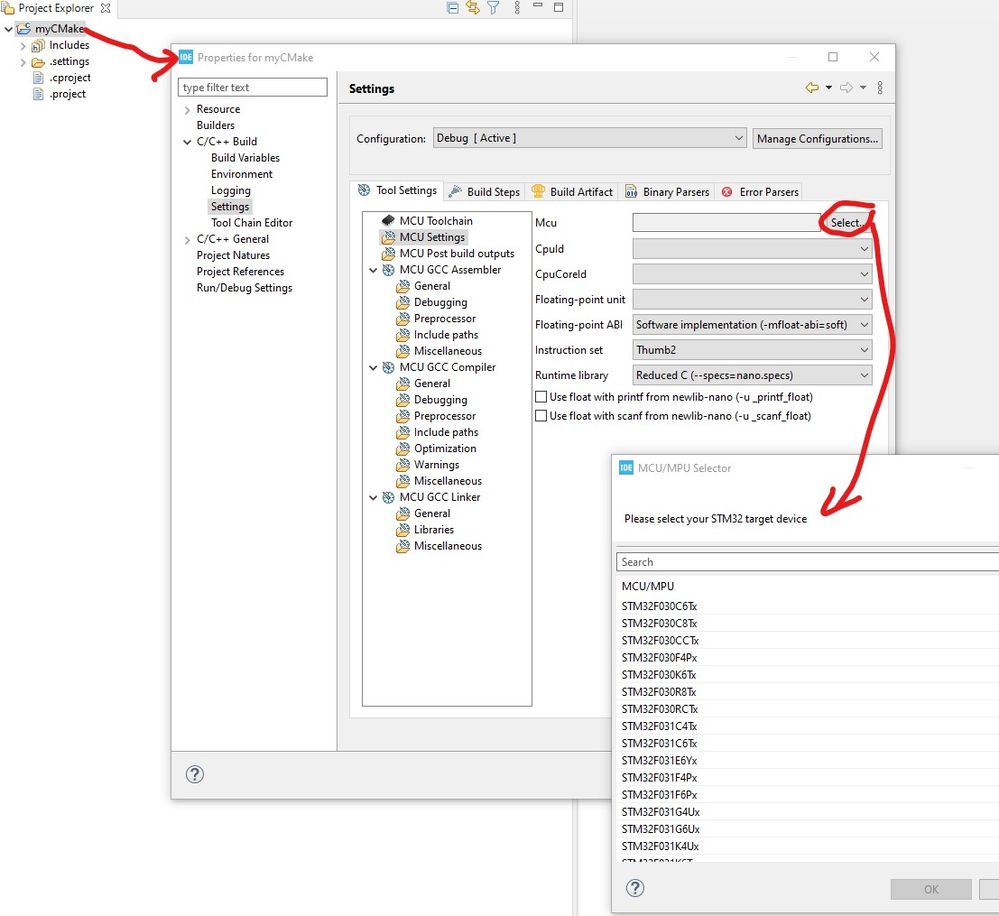This screenshot has width=999, height=916.
Task: Click Collapse All icon in Project Explorer
Action: click(x=452, y=8)
